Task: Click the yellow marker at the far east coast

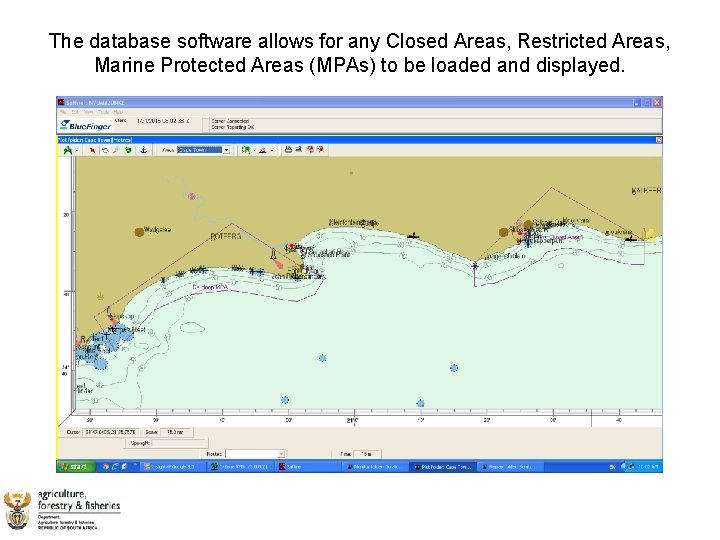Action: (651, 234)
